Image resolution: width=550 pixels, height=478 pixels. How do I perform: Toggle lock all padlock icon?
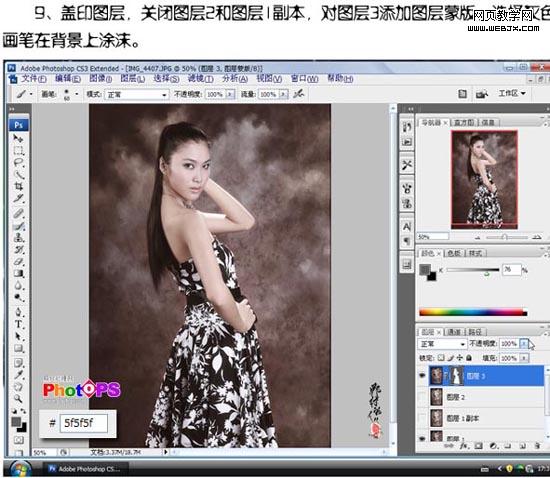(x=469, y=358)
